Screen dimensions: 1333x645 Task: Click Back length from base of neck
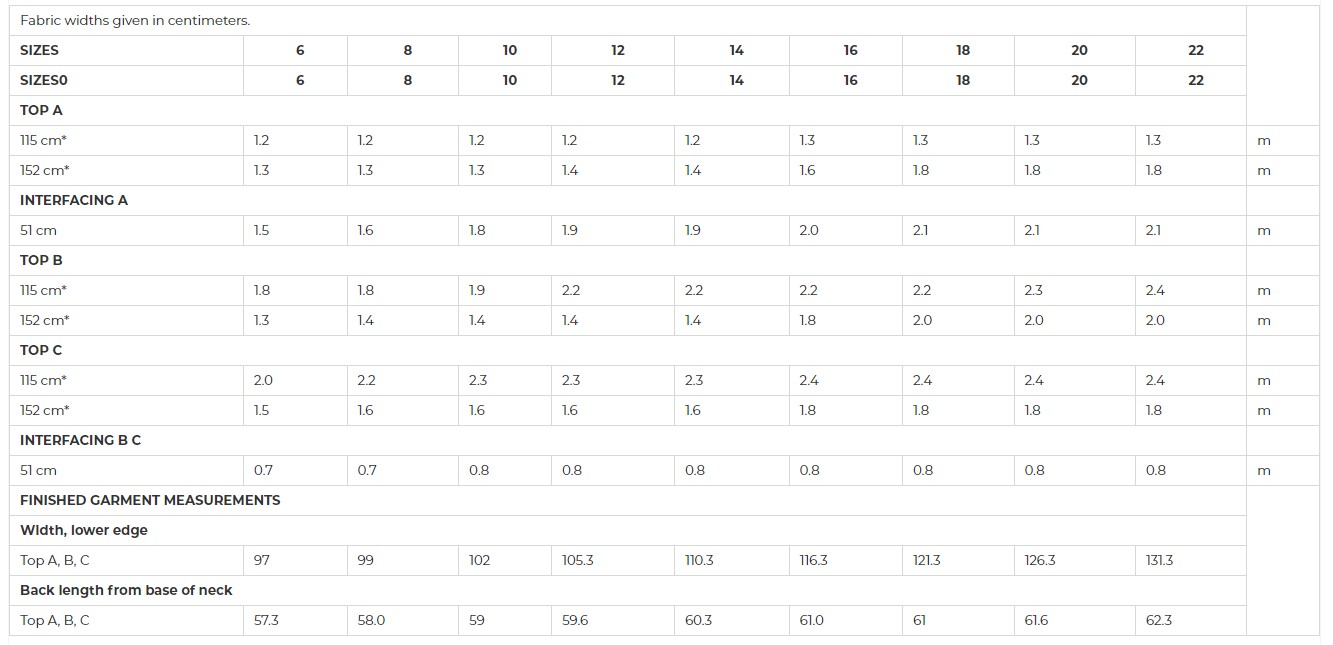tap(126, 590)
